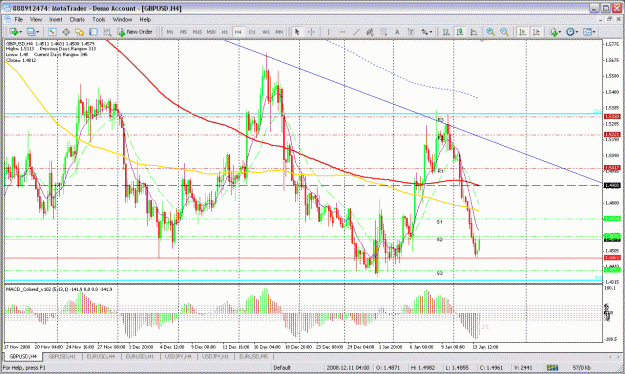The image size is (625, 374).
Task: Choose the Fibonacci Retracement tool
Action: click(383, 32)
